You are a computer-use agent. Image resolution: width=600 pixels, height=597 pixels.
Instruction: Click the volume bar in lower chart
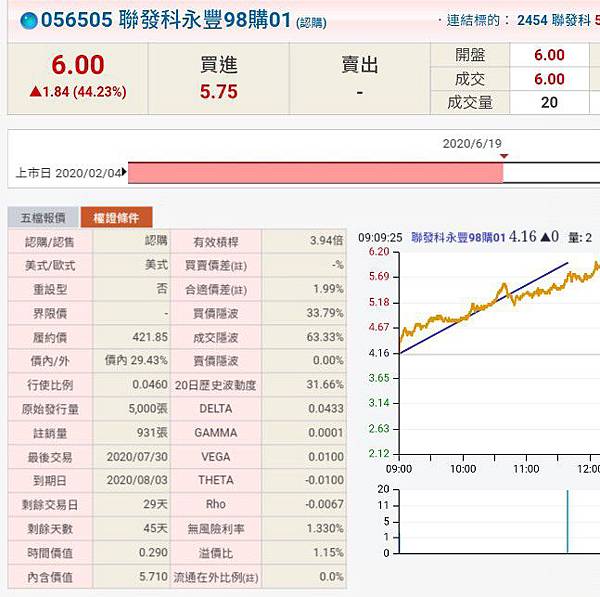(x=567, y=522)
